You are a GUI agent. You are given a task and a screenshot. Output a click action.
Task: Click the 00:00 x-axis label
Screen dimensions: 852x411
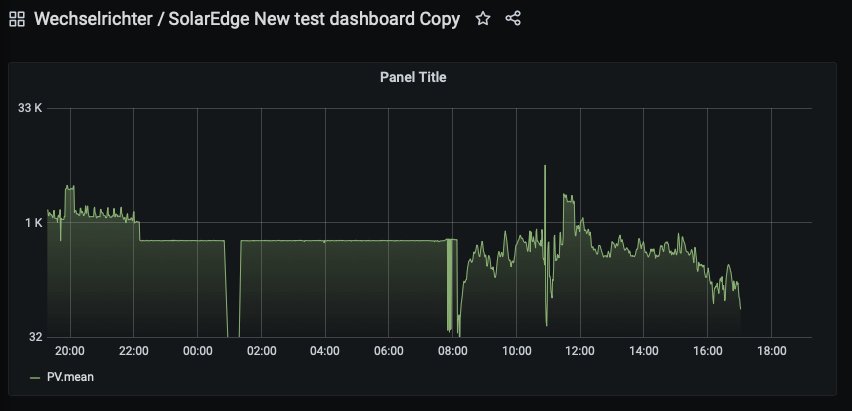(197, 351)
